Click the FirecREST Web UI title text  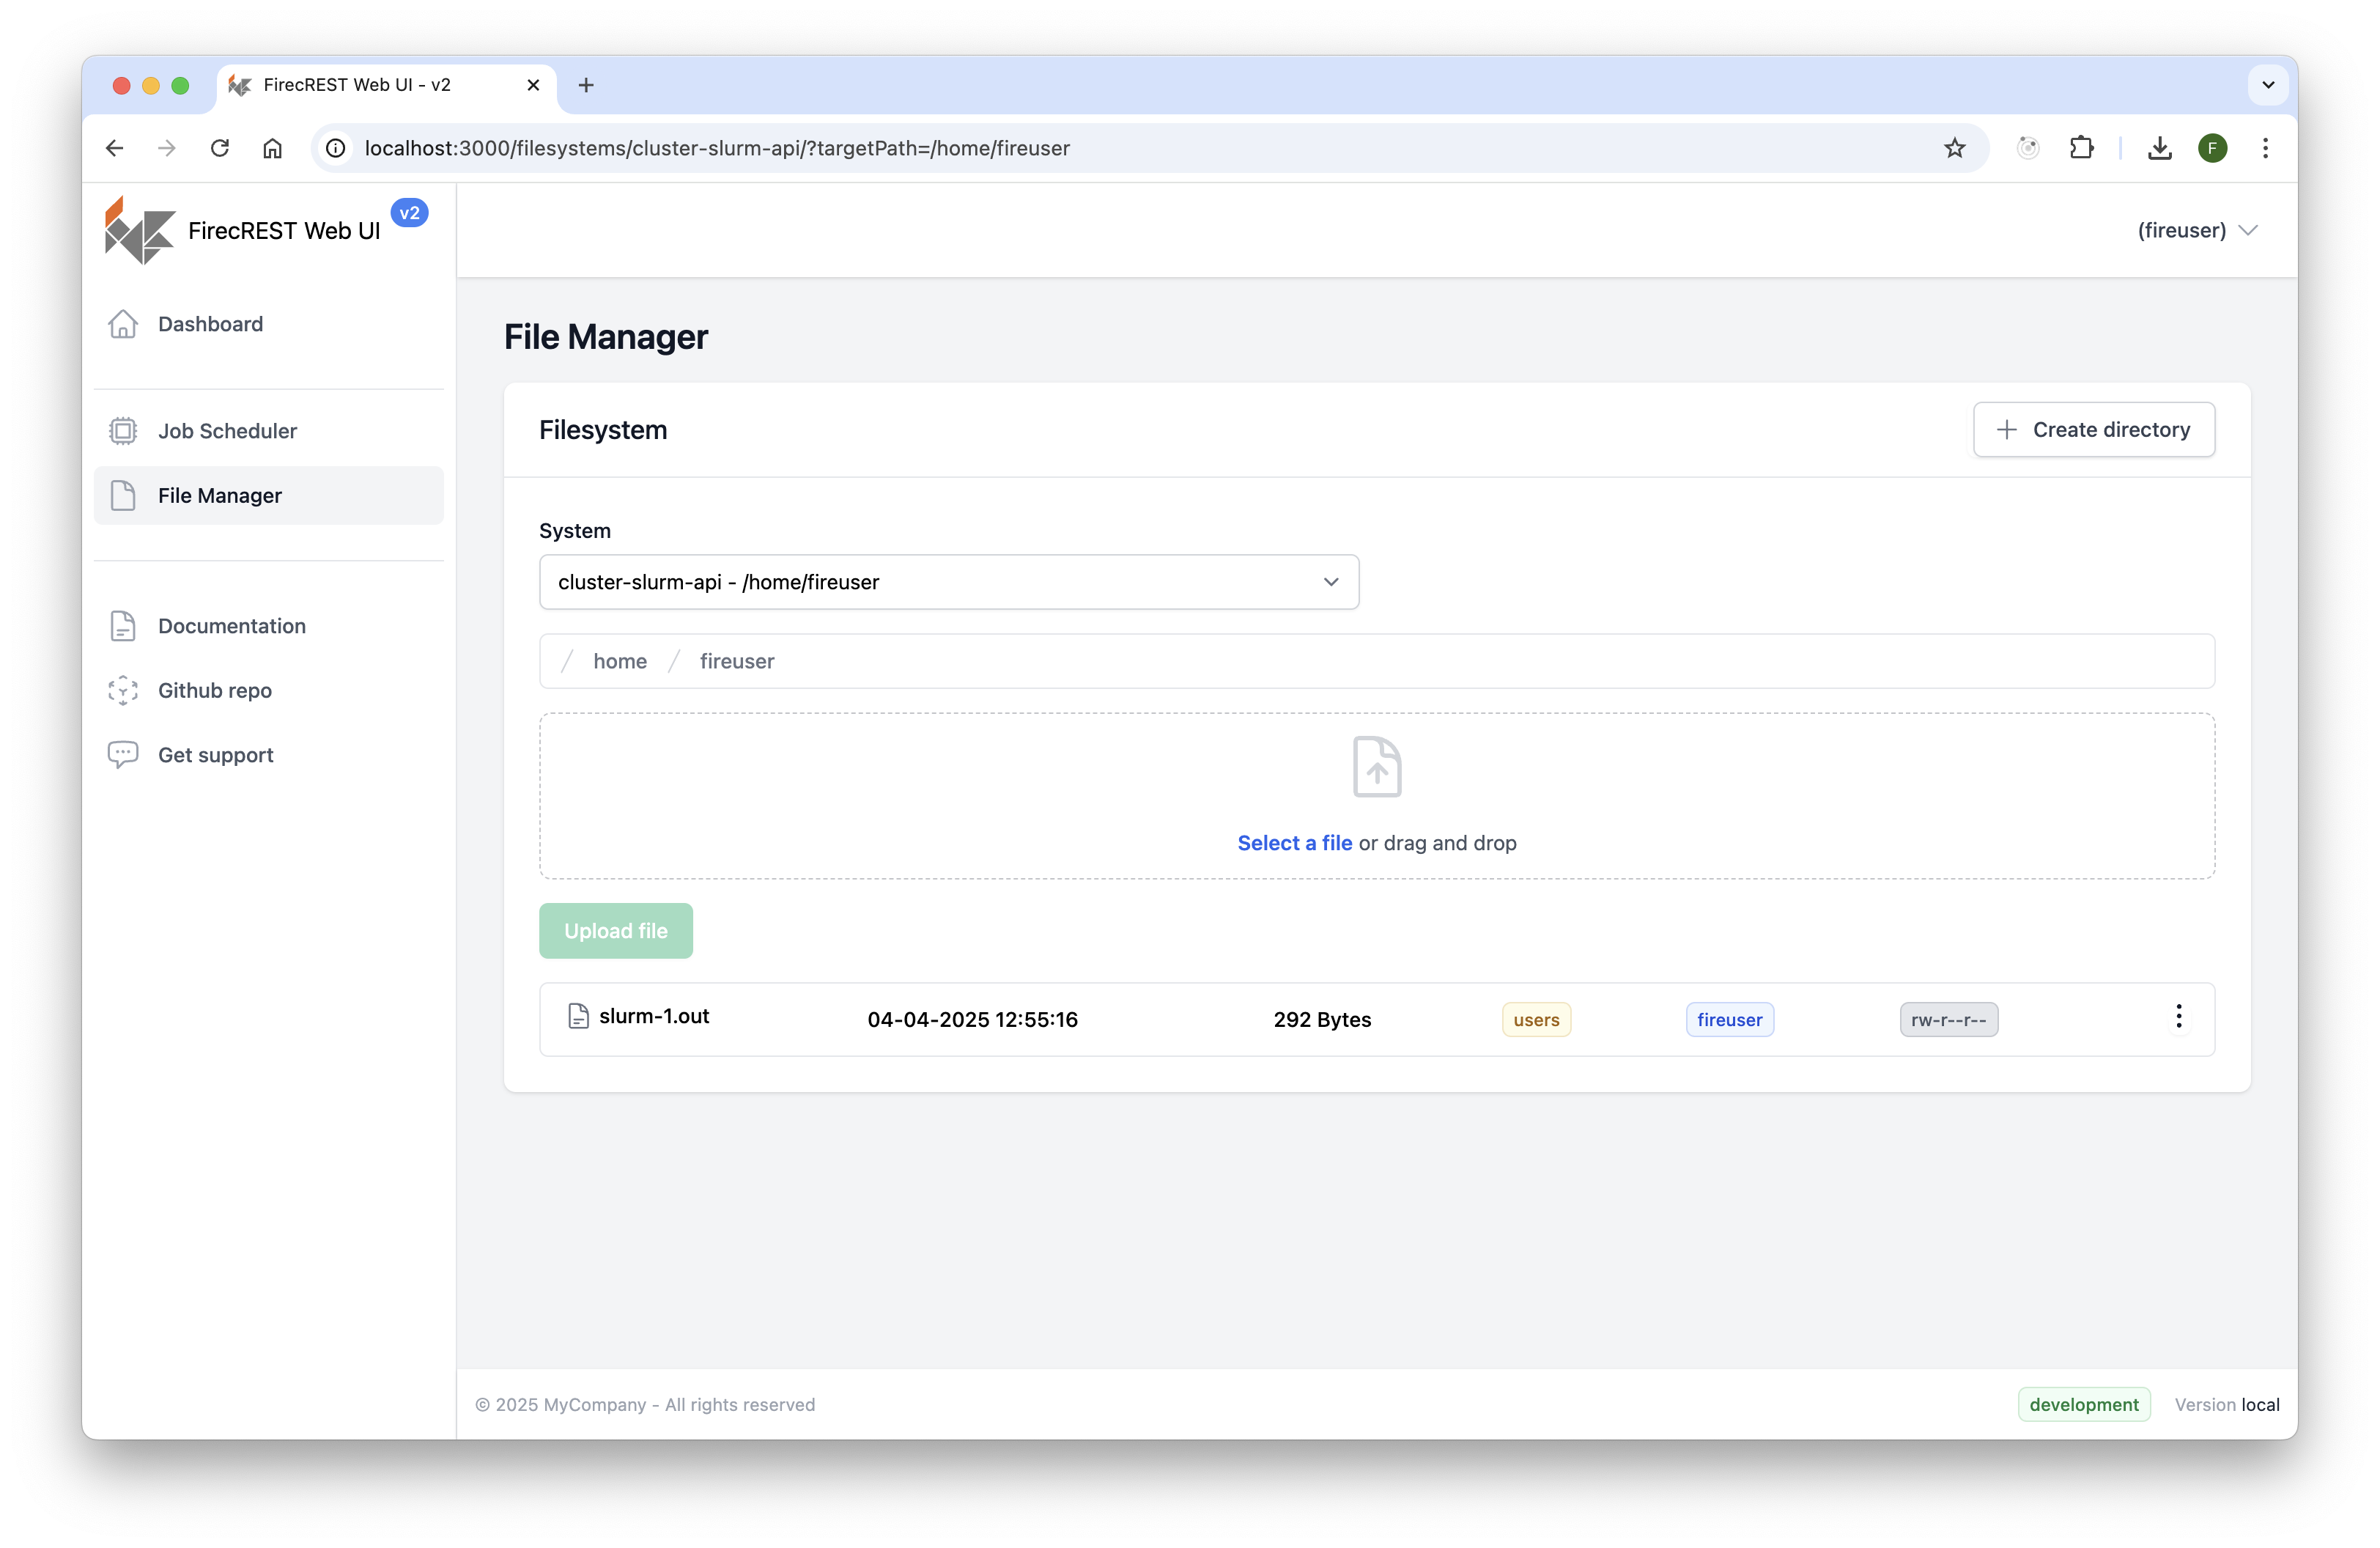click(284, 231)
